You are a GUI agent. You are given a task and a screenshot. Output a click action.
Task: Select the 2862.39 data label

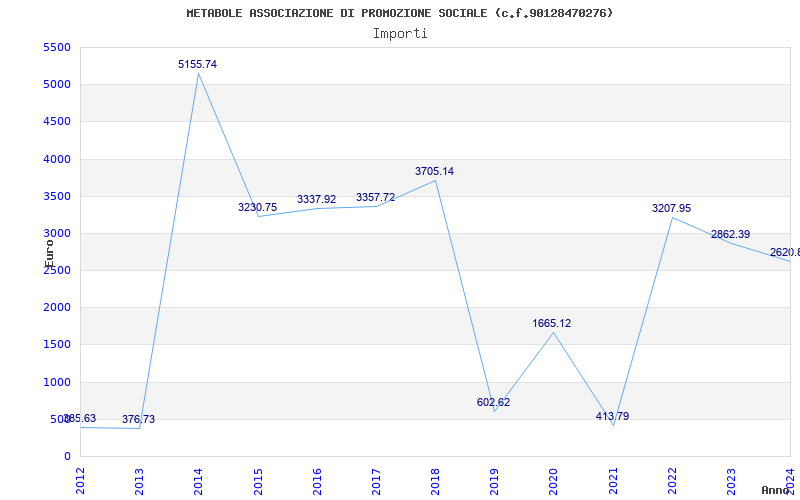point(731,235)
